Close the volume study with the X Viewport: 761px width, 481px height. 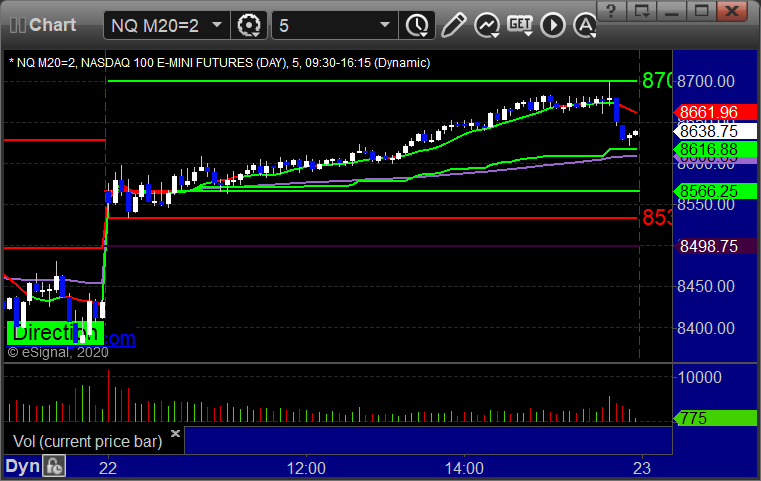[x=175, y=433]
